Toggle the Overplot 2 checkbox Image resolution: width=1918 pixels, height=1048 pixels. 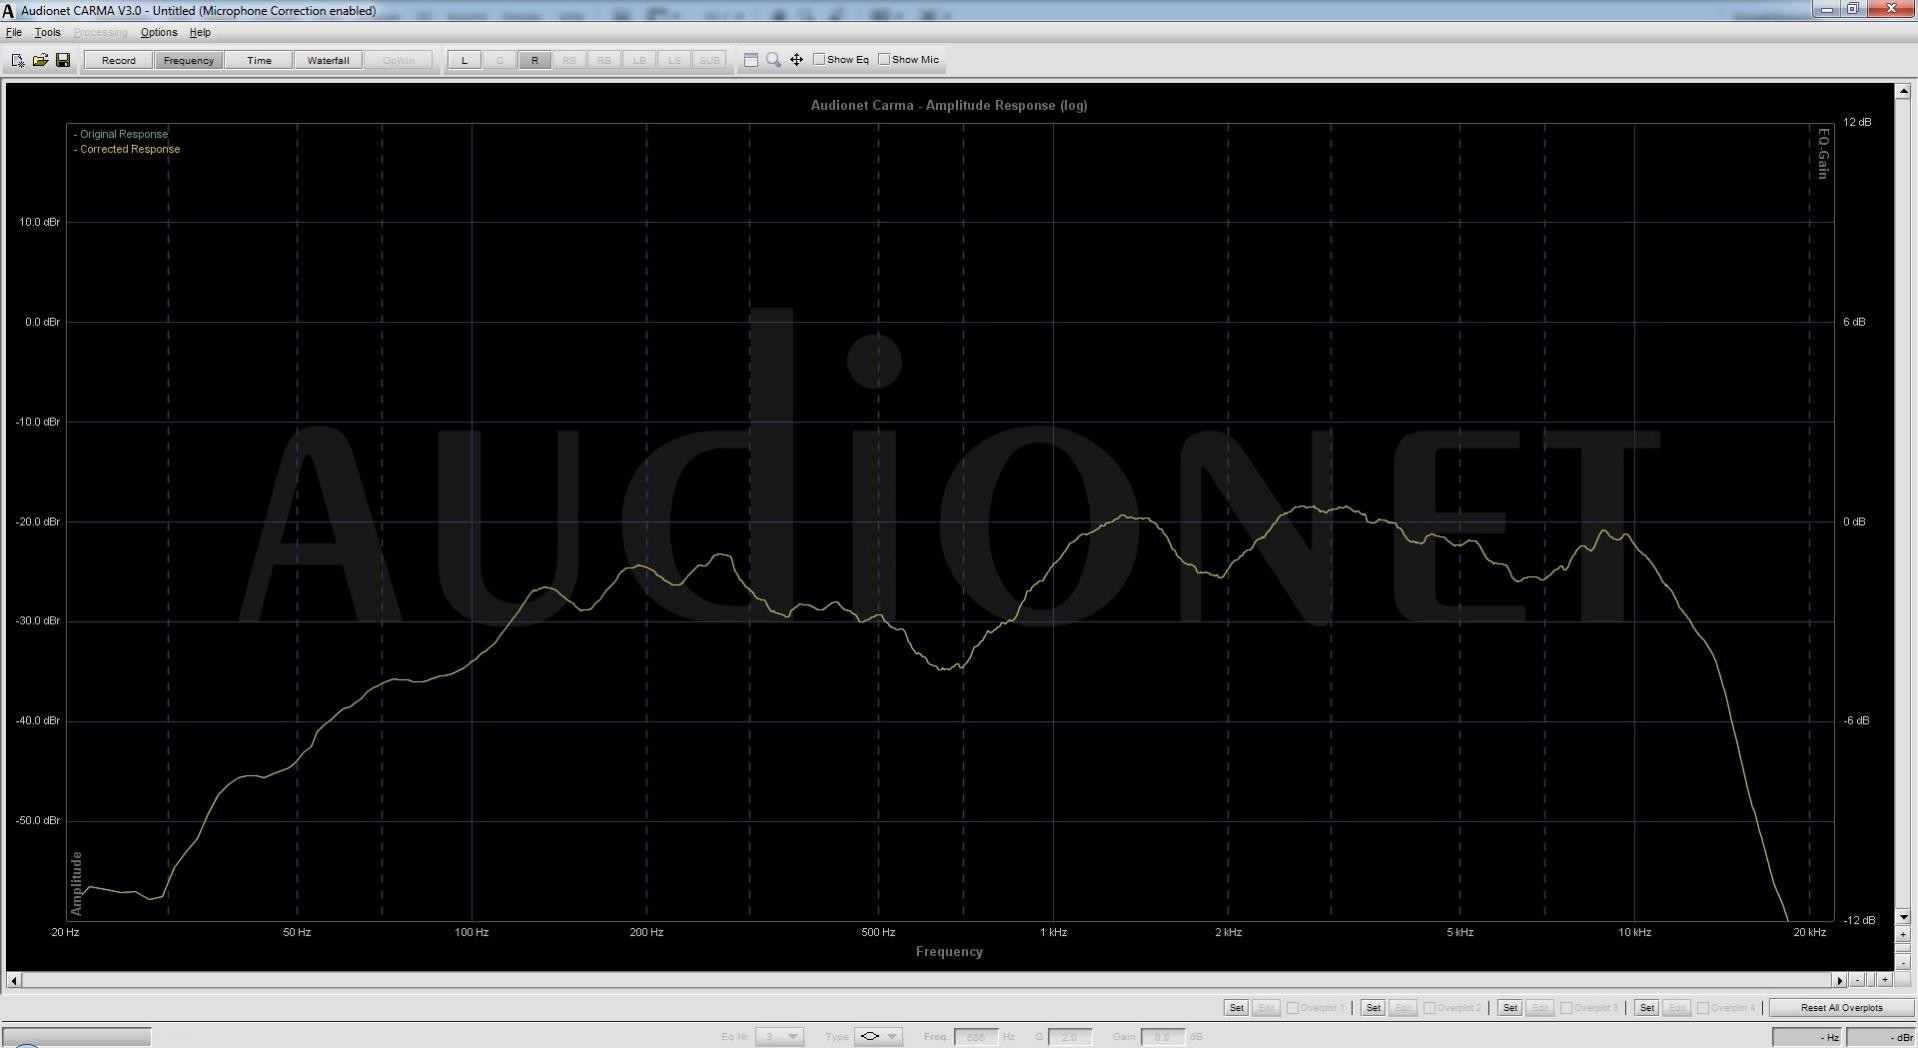pyautogui.click(x=1429, y=1008)
